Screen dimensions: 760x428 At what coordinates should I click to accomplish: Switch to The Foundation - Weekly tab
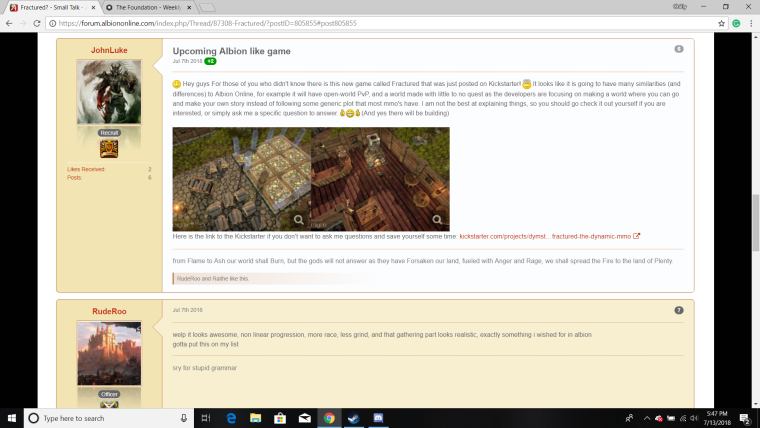point(148,8)
